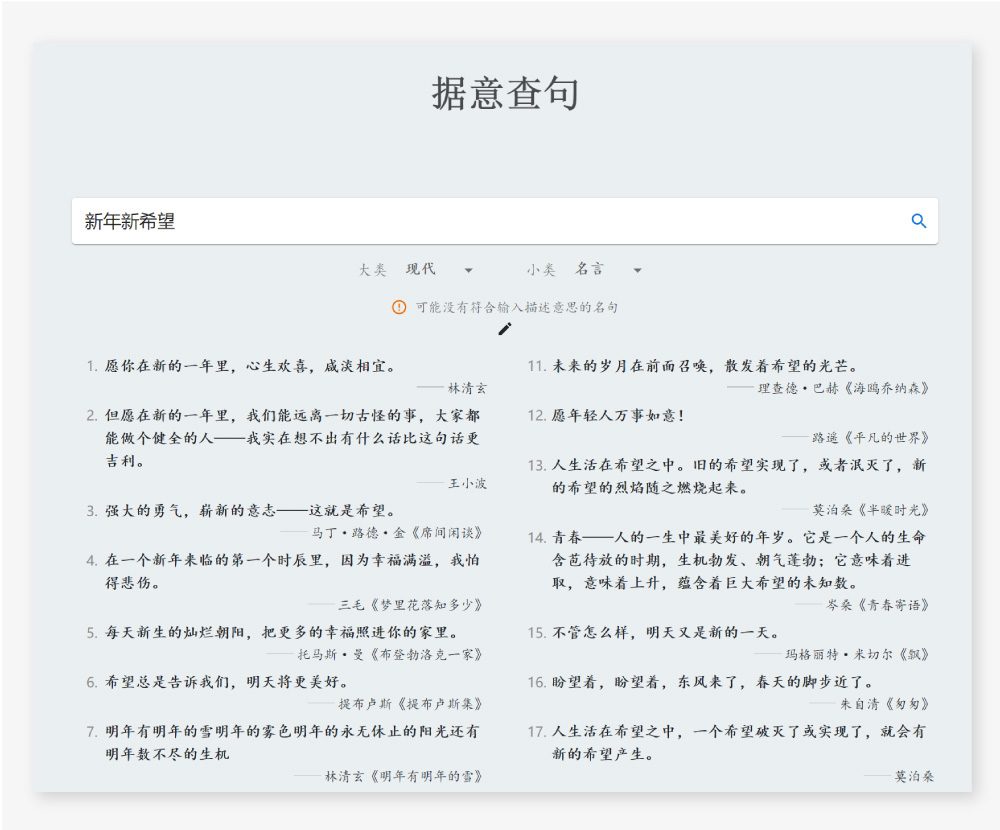Click the pencil edit icon

[505, 330]
